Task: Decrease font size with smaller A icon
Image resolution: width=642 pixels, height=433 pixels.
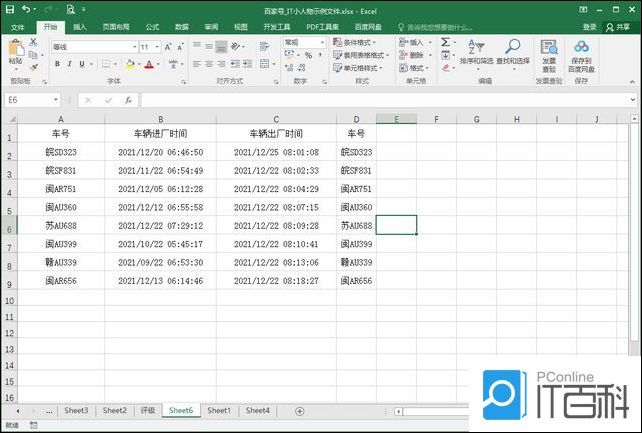Action: [x=180, y=47]
